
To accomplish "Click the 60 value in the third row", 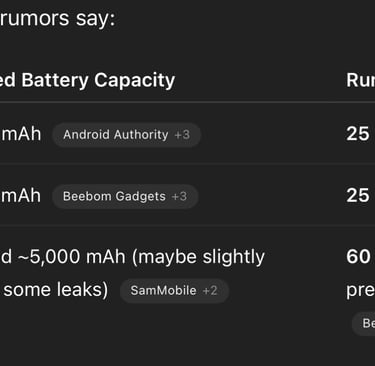I will 358,257.
